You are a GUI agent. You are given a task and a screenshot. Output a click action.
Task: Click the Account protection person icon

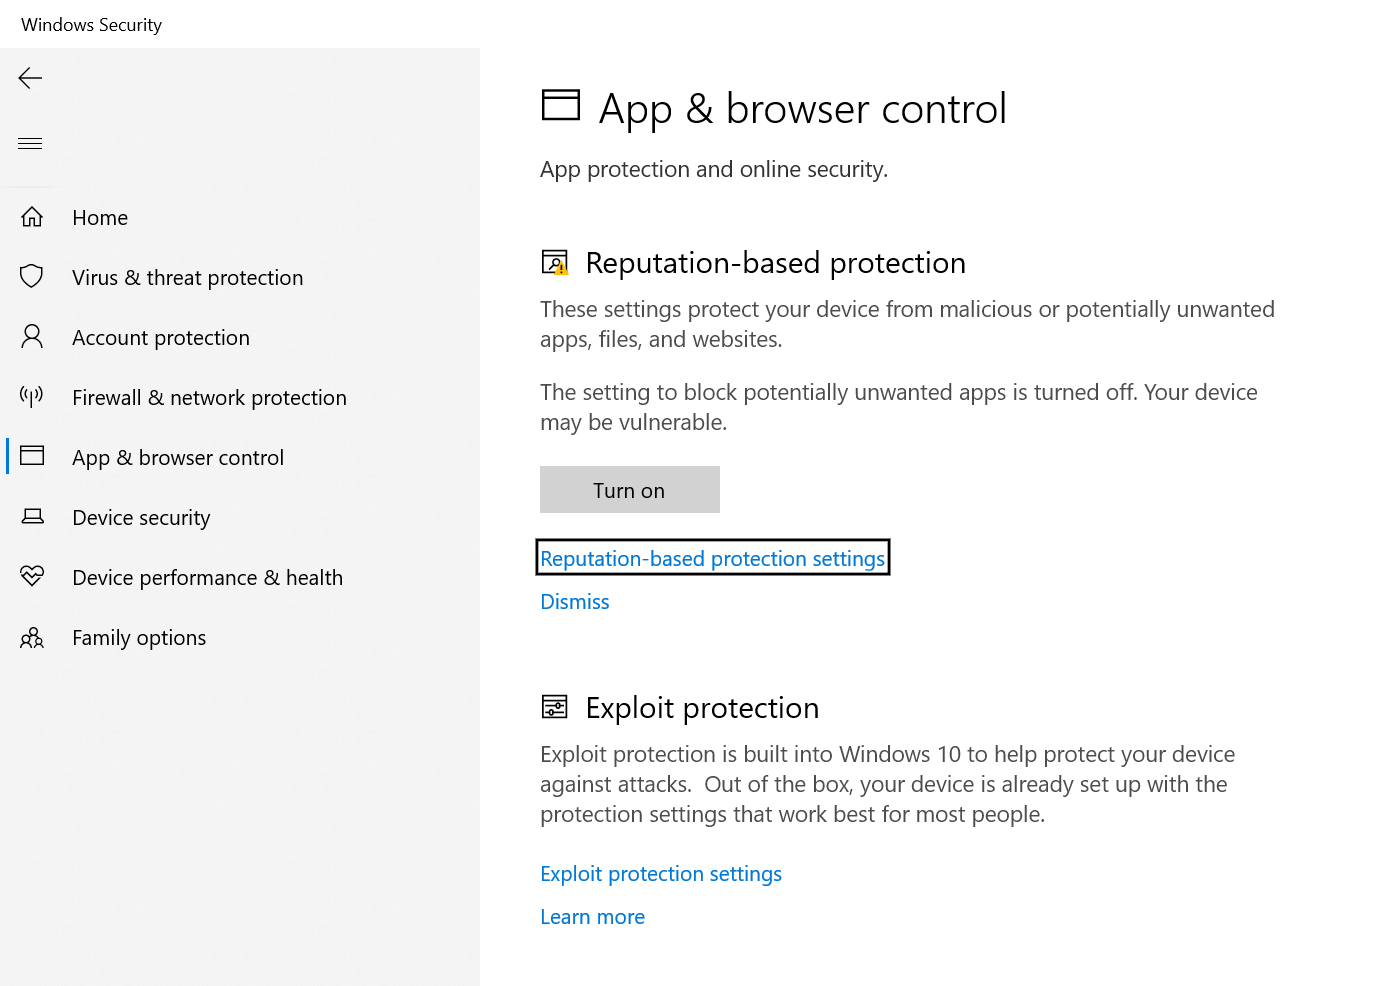31,337
